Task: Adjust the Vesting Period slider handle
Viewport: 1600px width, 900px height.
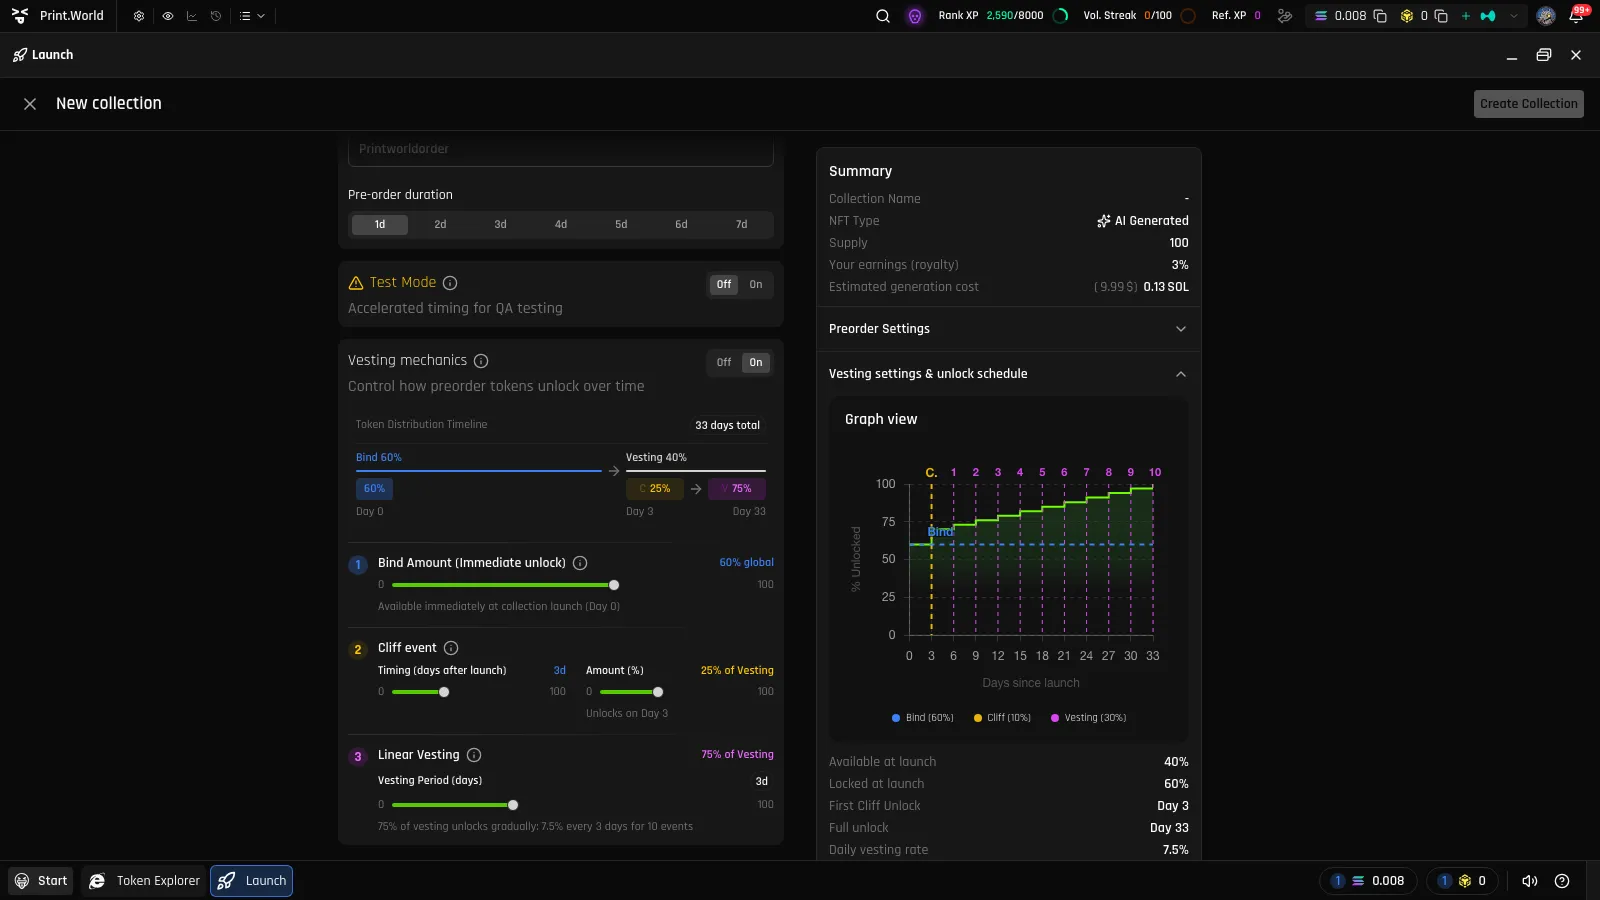Action: (513, 805)
